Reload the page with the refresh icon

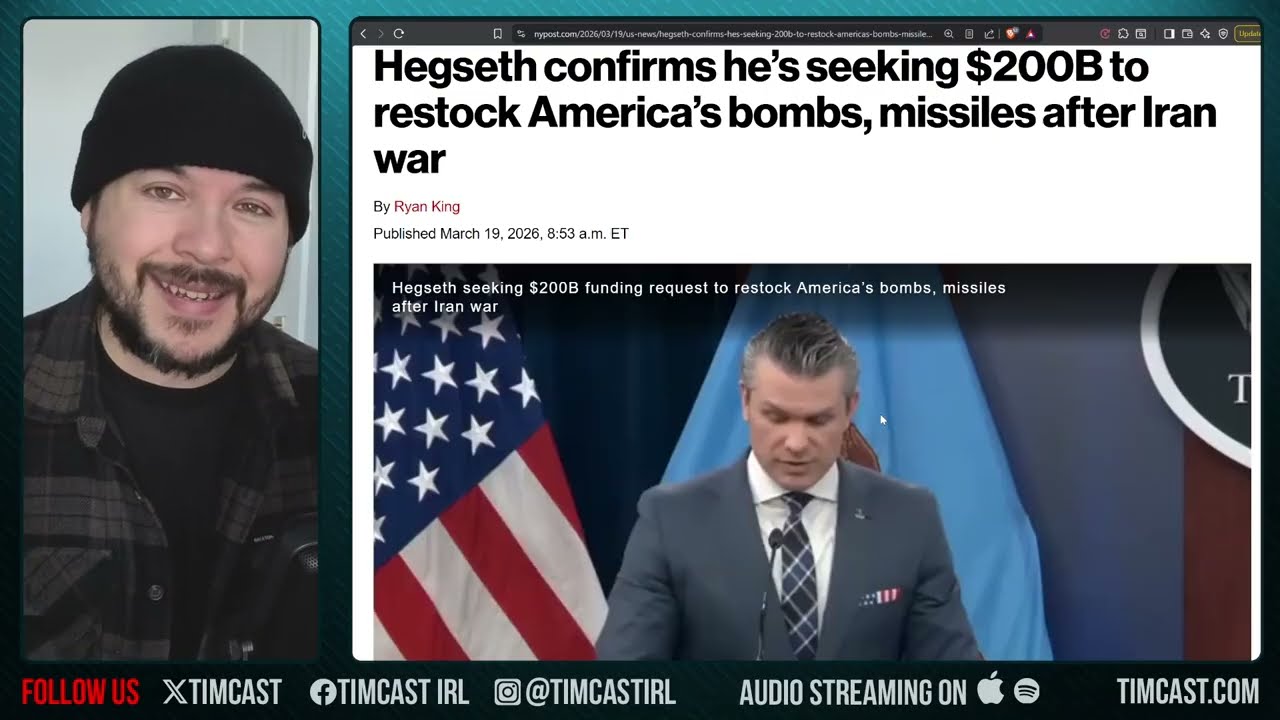pyautogui.click(x=399, y=34)
